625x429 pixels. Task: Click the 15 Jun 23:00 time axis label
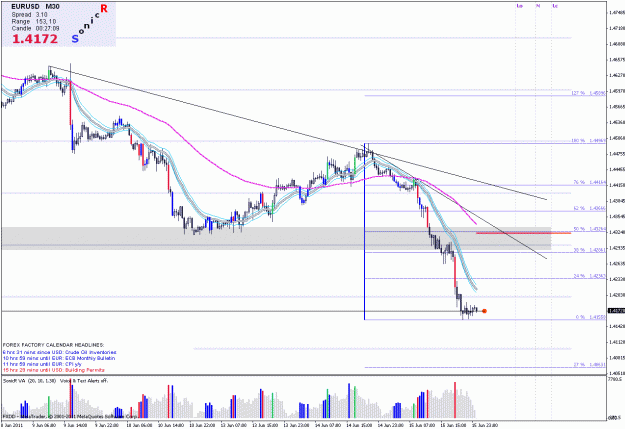click(x=485, y=425)
